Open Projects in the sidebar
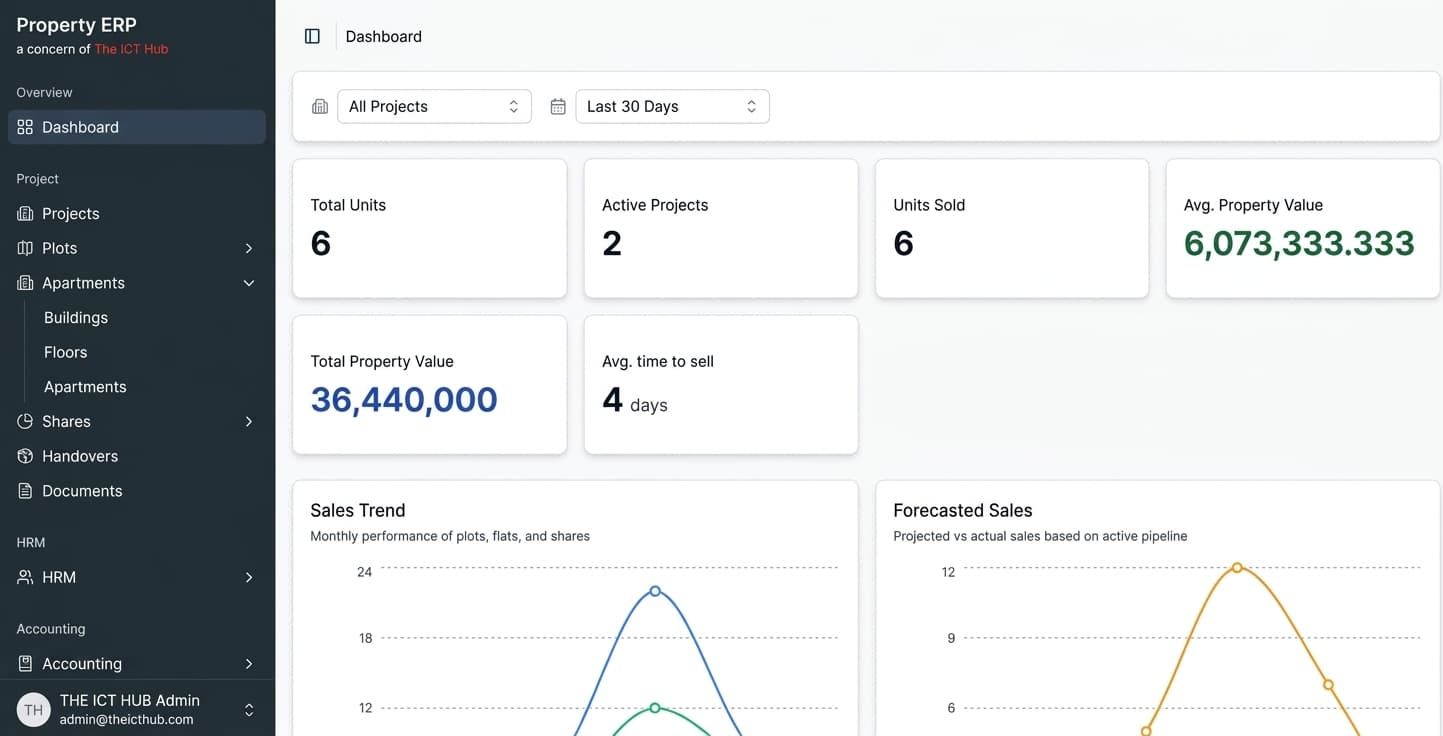 tap(137, 213)
